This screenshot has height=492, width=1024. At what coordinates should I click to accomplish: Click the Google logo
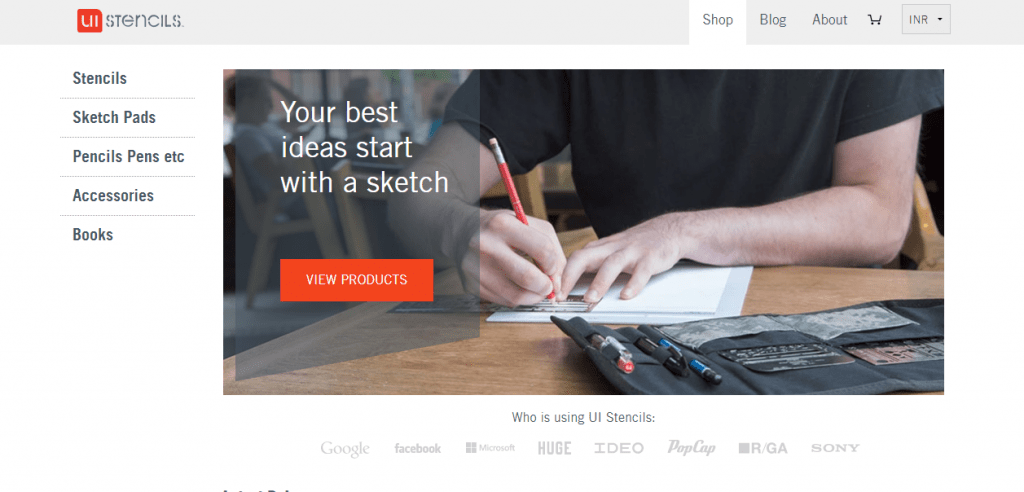(345, 449)
